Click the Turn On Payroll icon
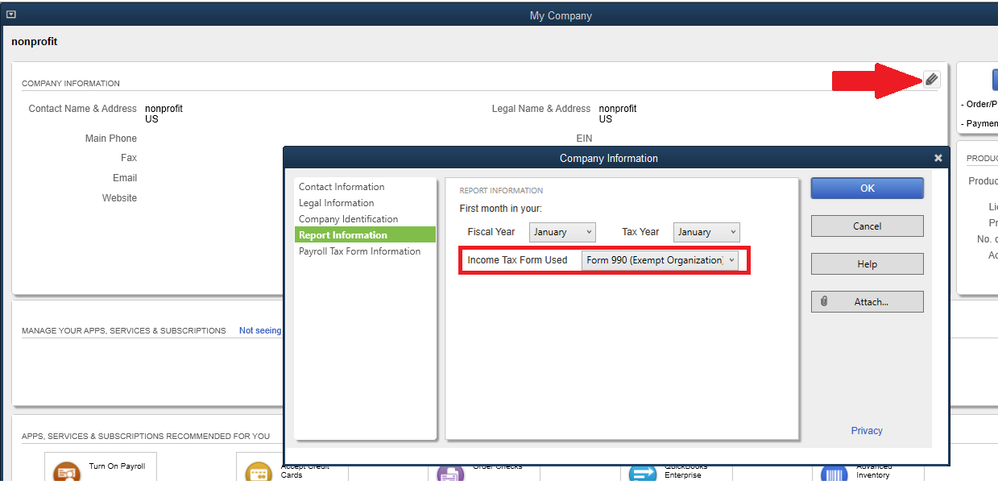This screenshot has width=998, height=493. coord(67,474)
